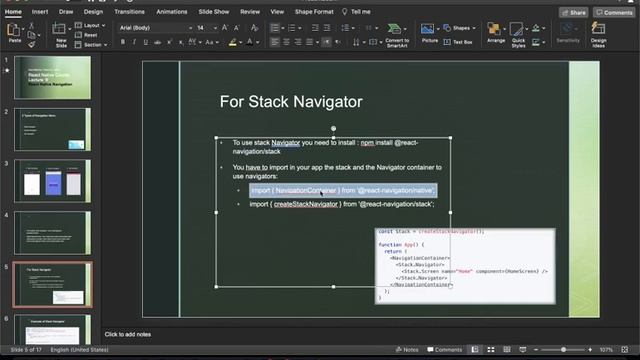Click the Reset button
640x360 pixels.
click(x=86, y=35)
